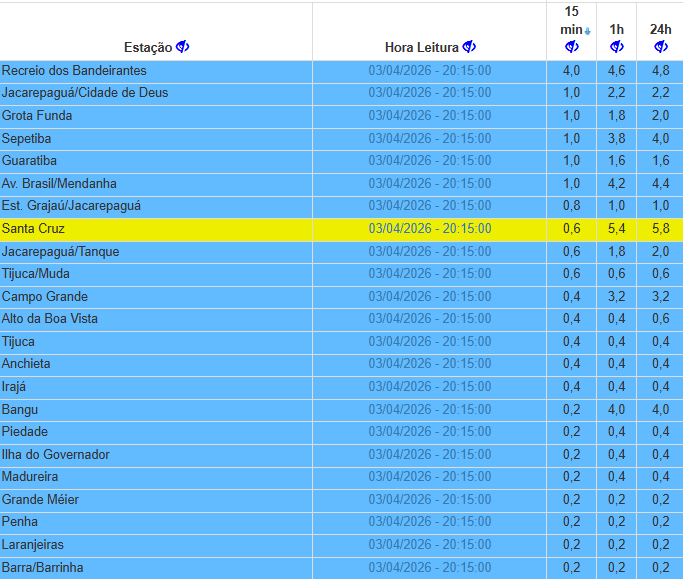
Task: Click the sort arrow beside 15 min
Action: 588,31
